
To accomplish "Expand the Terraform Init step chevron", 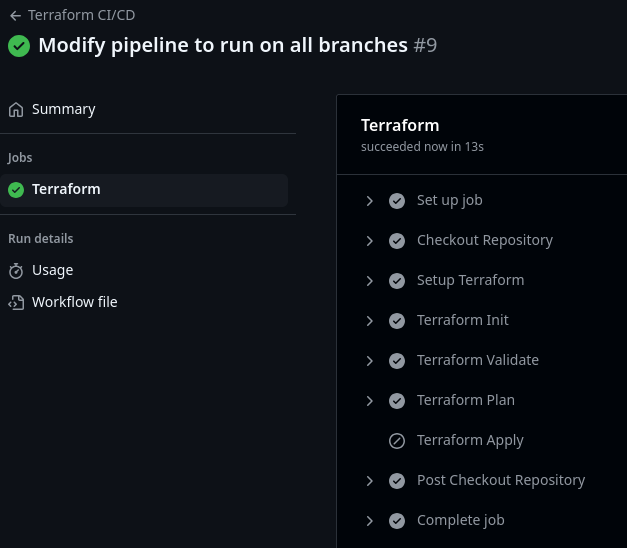I will point(369,321).
